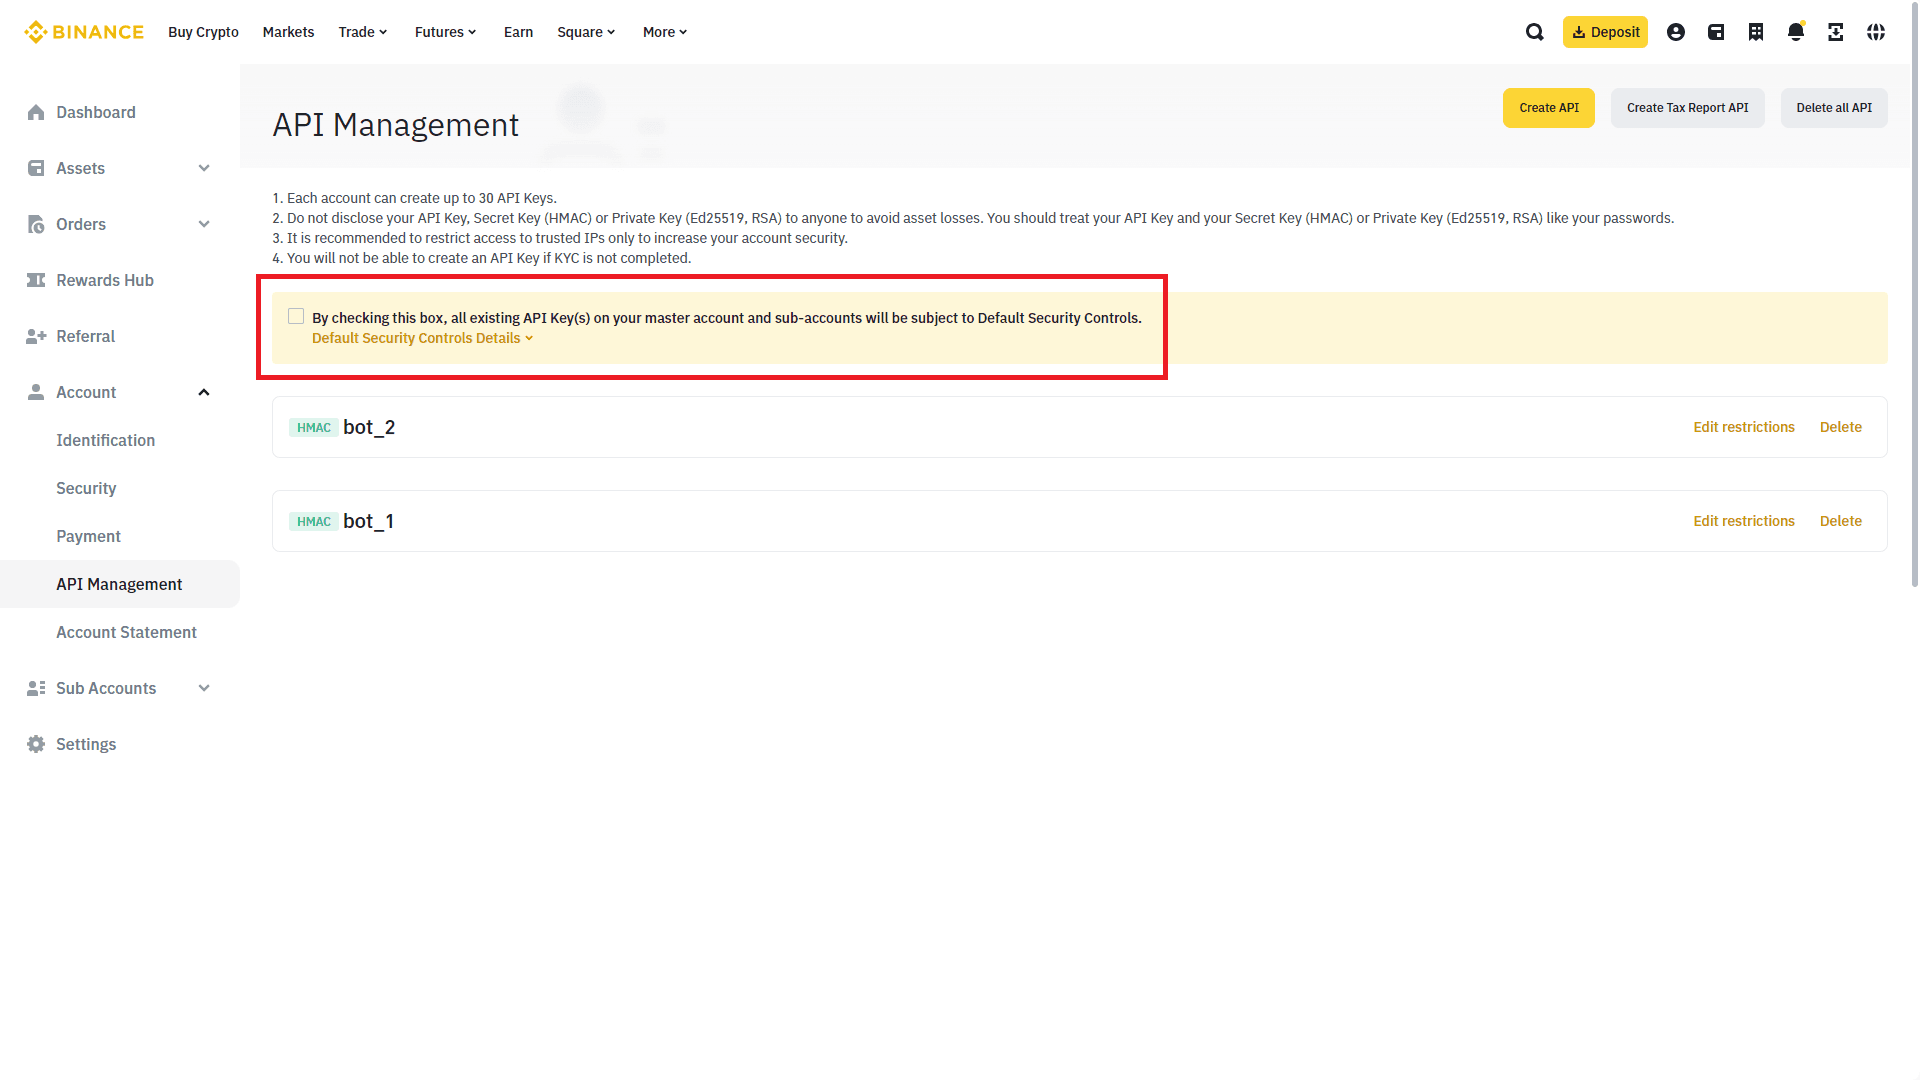Image resolution: width=1920 pixels, height=1080 pixels.
Task: Open the search icon in header
Action: [x=1535, y=32]
